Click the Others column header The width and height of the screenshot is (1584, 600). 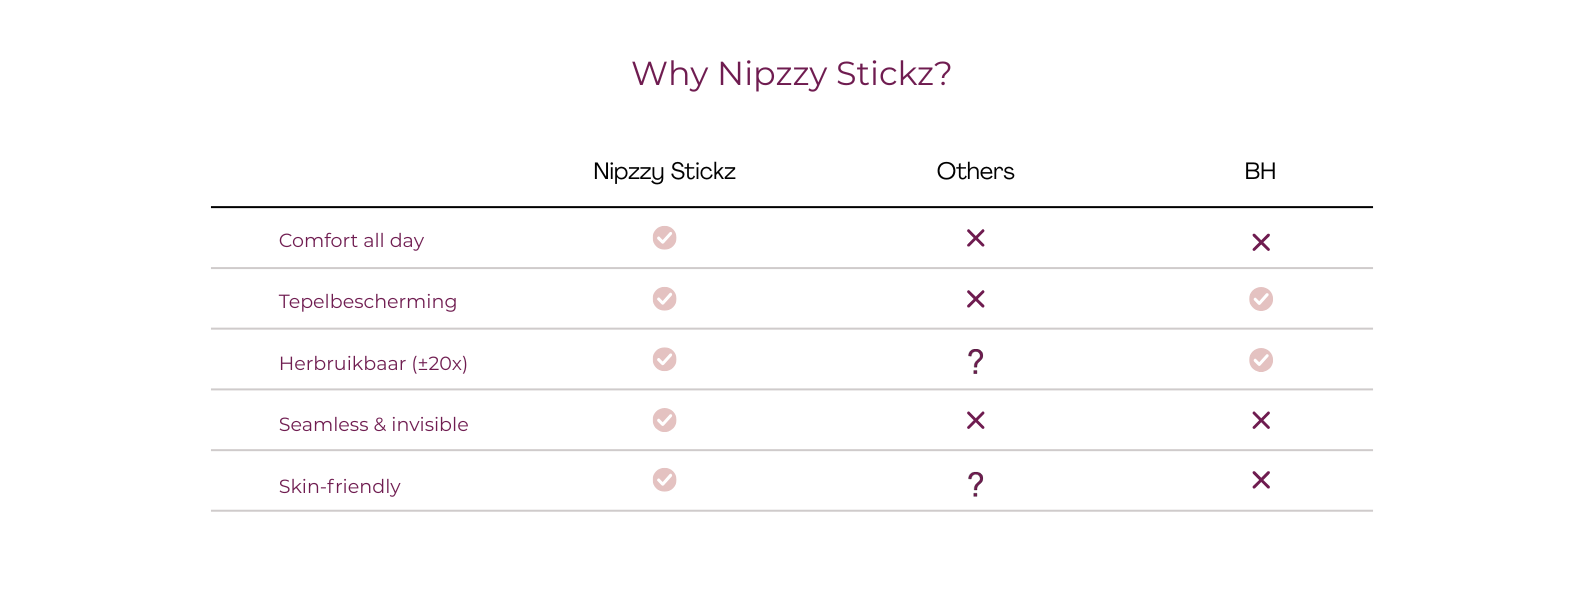pyautogui.click(x=975, y=171)
